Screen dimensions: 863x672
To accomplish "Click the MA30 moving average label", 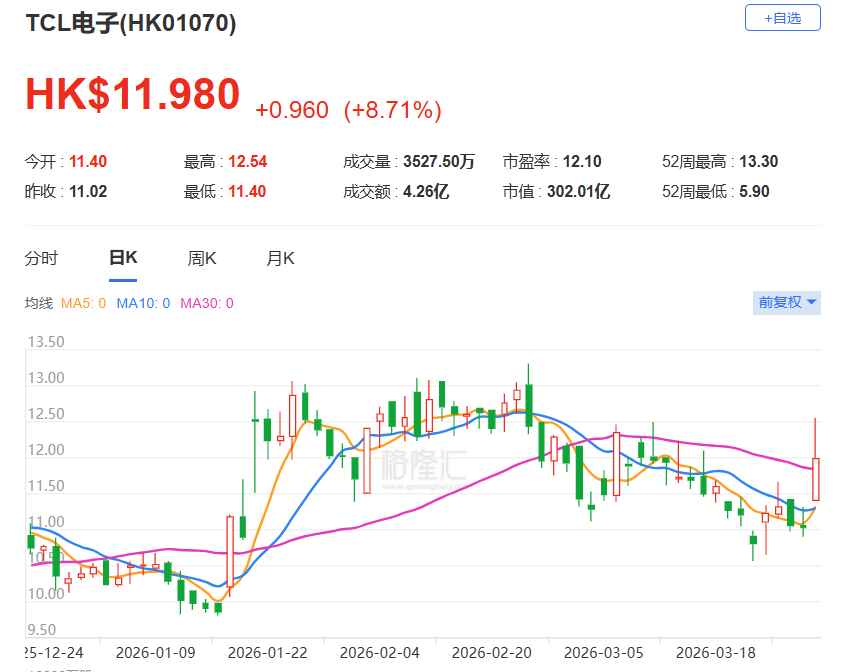I will click(206, 303).
